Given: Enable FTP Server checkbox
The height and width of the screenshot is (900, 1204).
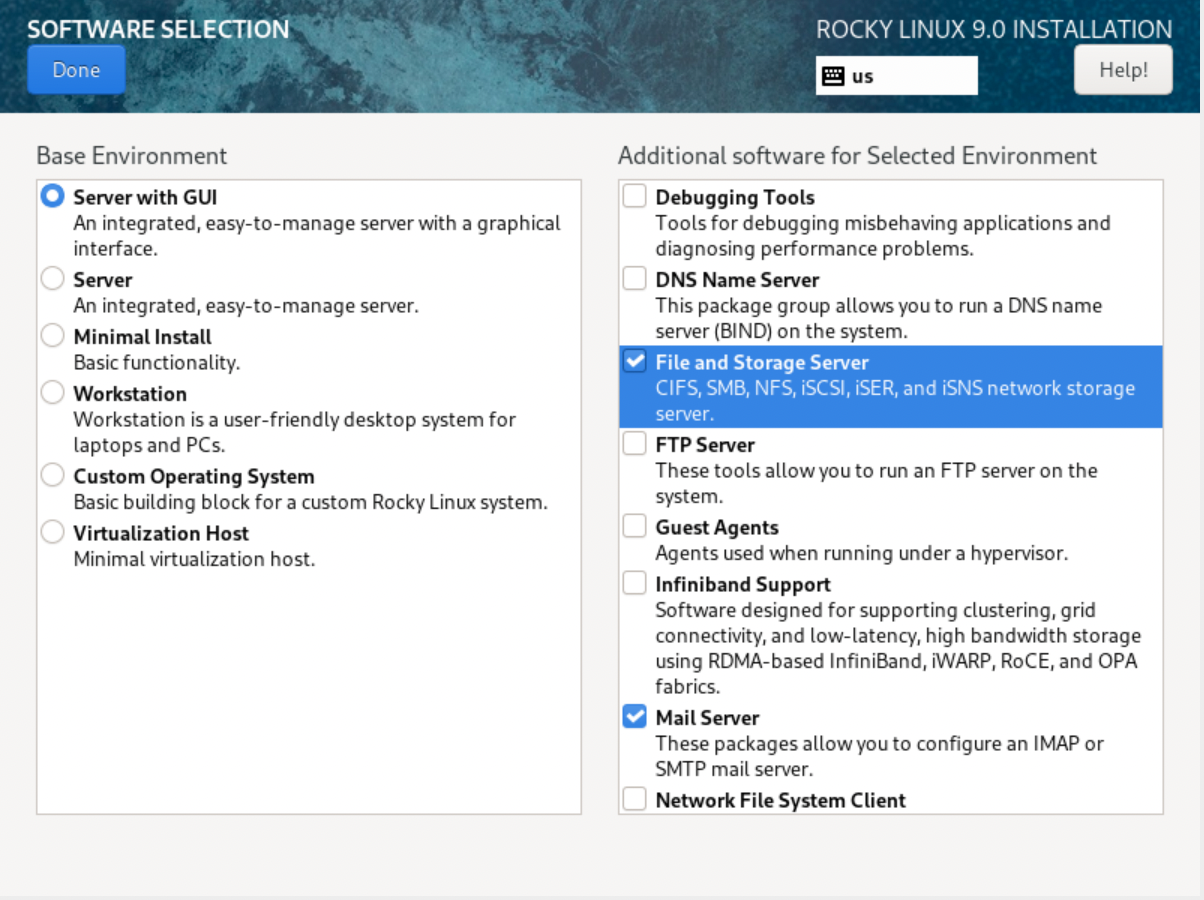Looking at the screenshot, I should click(634, 444).
